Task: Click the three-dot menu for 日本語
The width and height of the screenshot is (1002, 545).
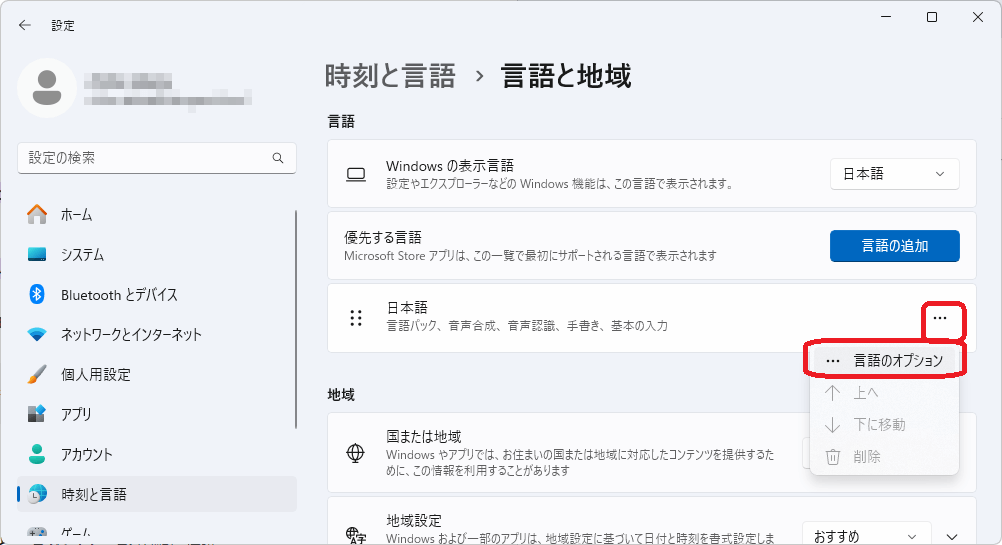Action: 939,318
